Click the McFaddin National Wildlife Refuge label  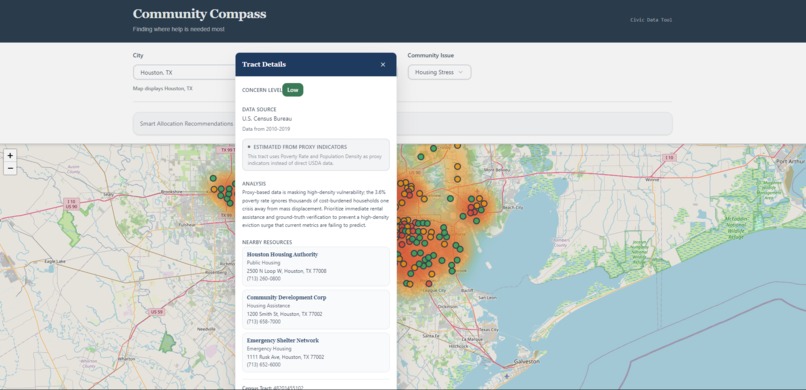point(737,229)
